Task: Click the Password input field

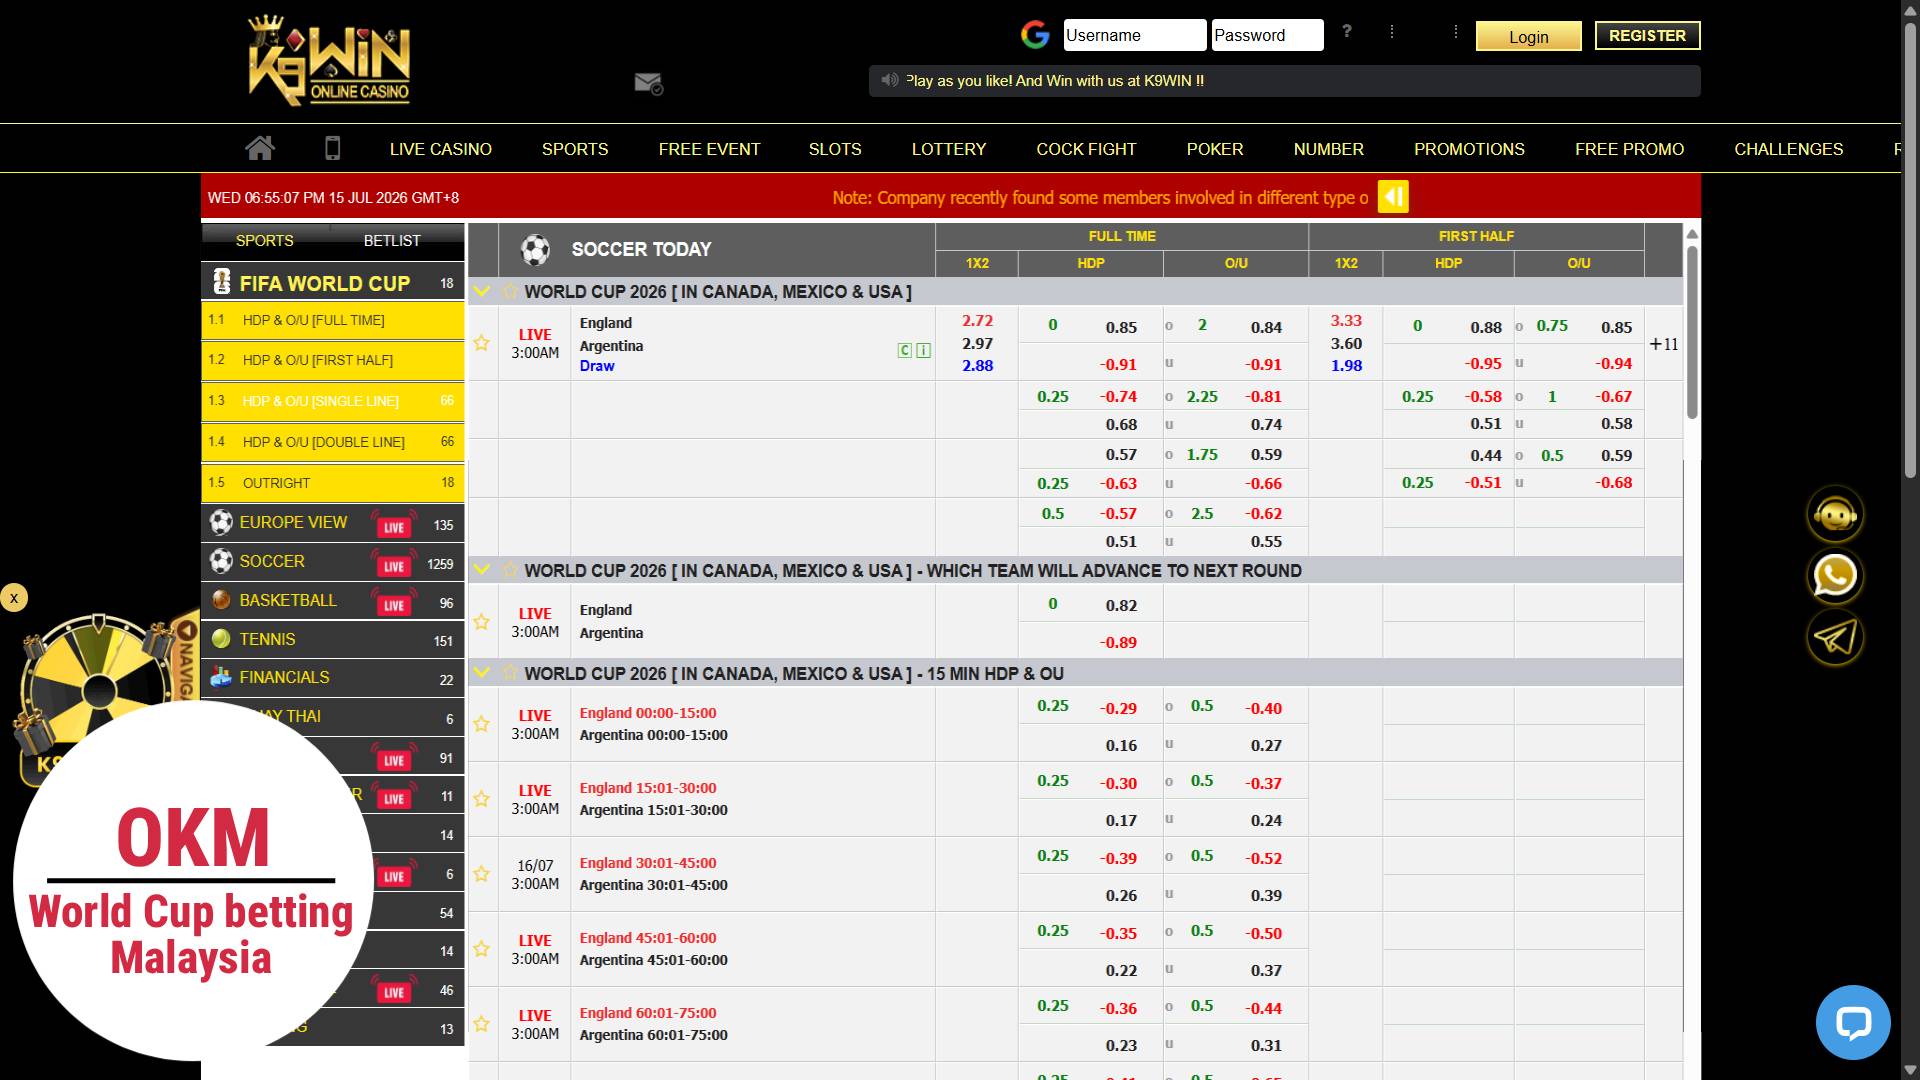Action: pyautogui.click(x=1267, y=35)
